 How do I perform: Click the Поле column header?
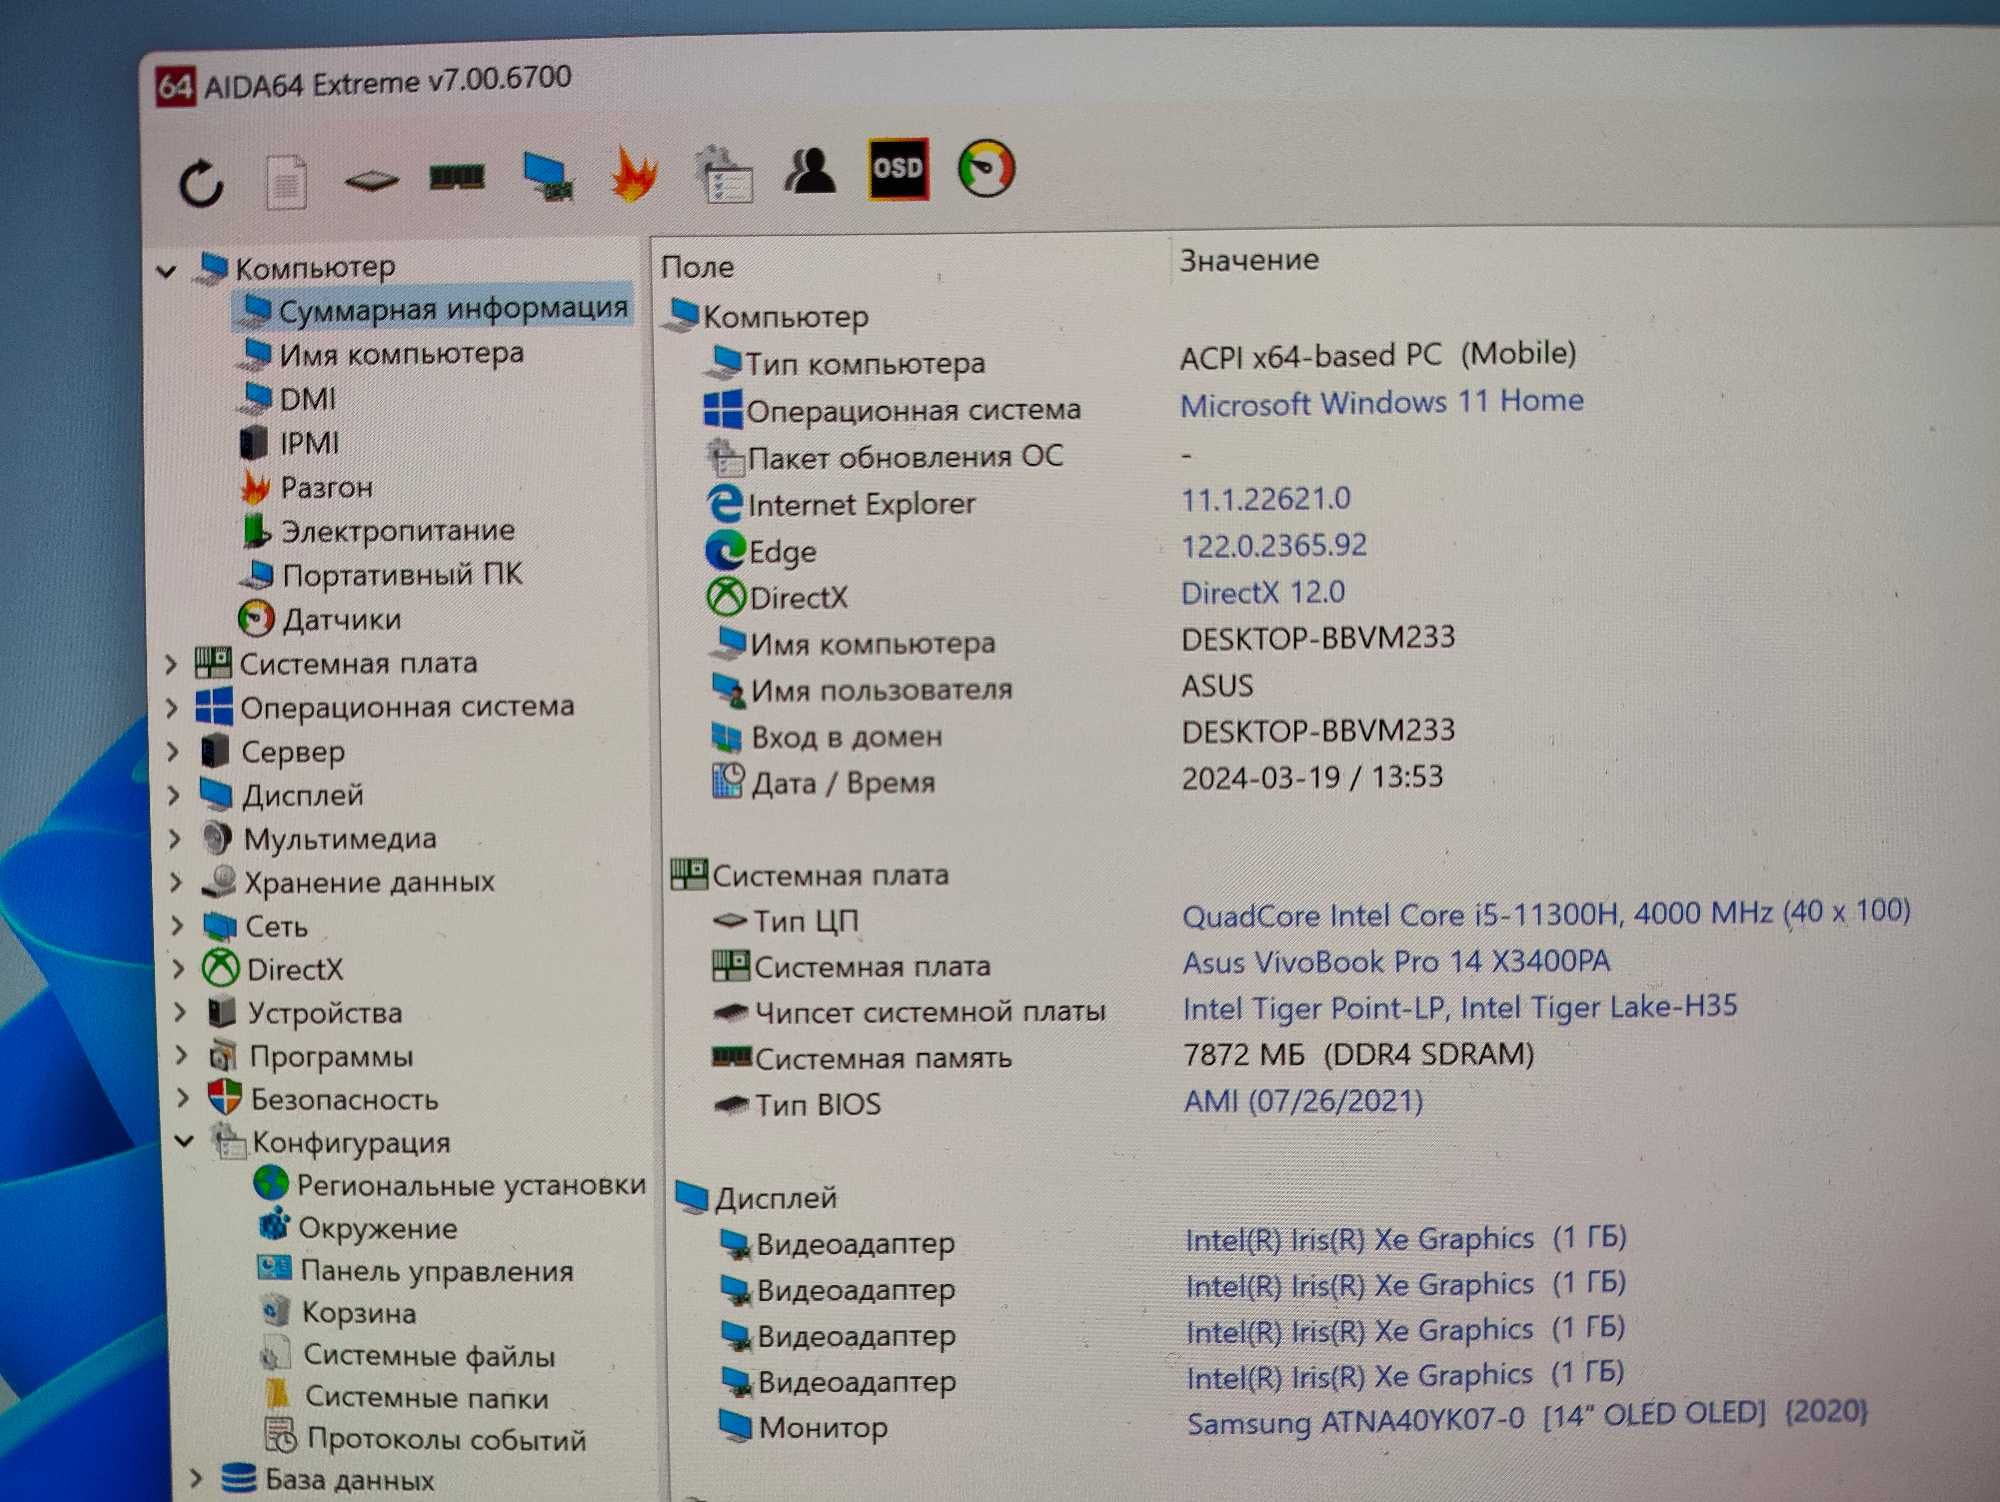[x=697, y=267]
